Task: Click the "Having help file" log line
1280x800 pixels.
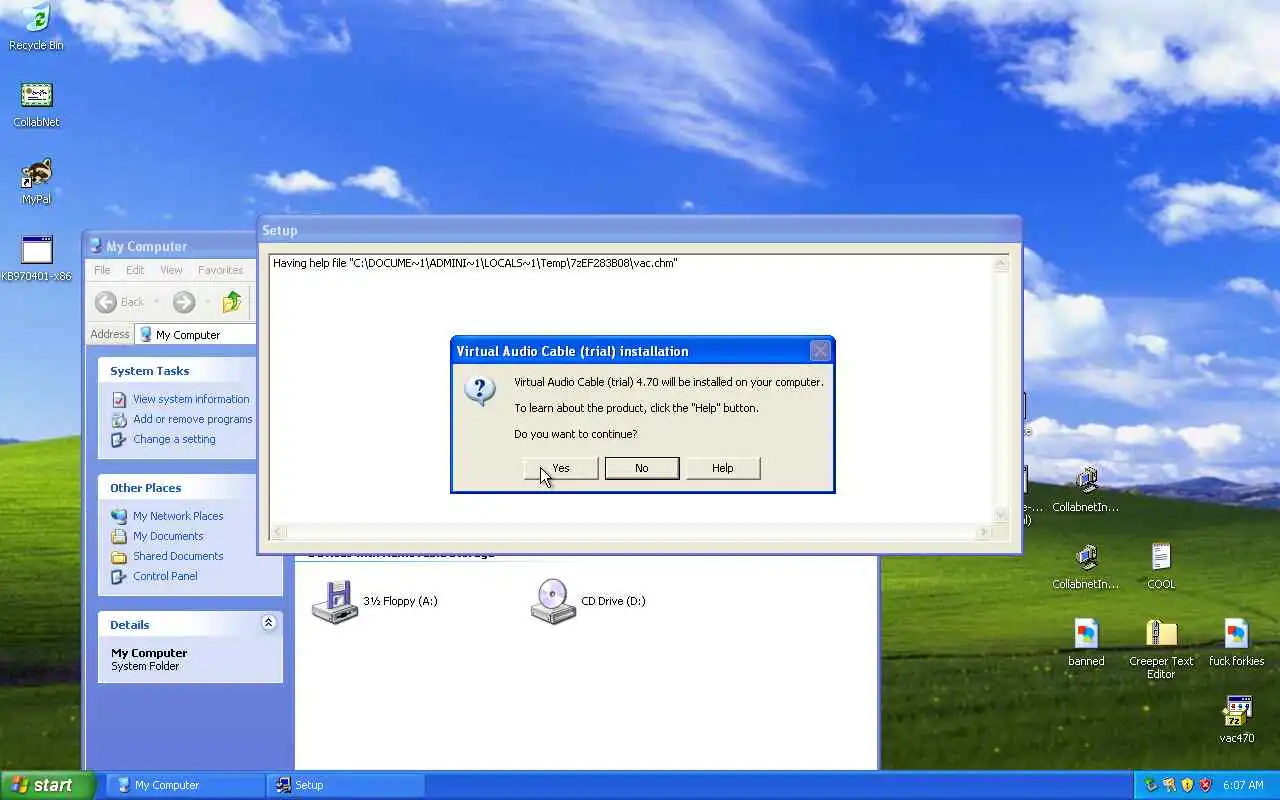Action: [475, 263]
